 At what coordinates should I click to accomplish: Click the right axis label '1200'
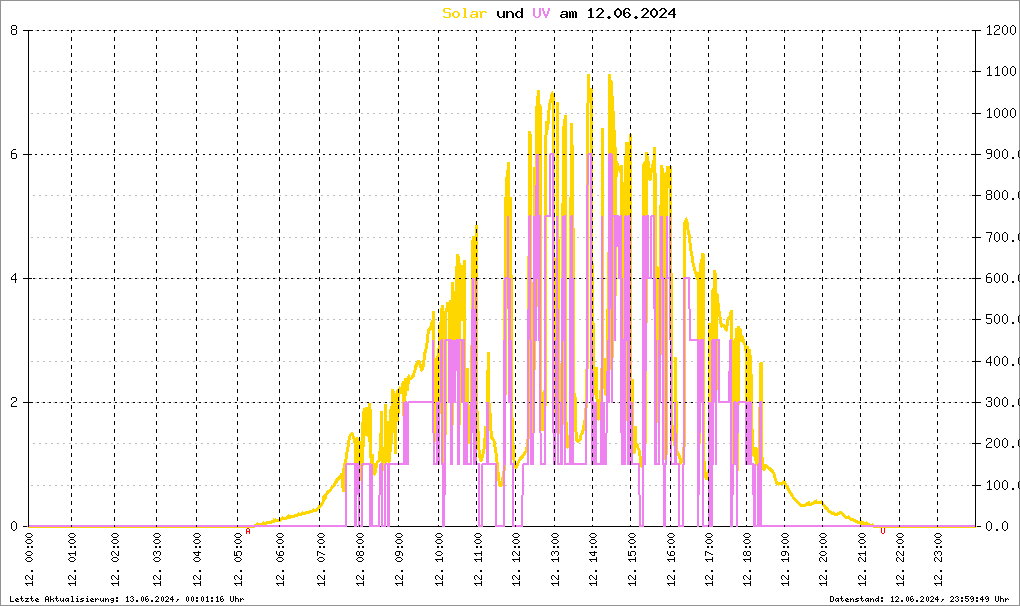(1000, 30)
